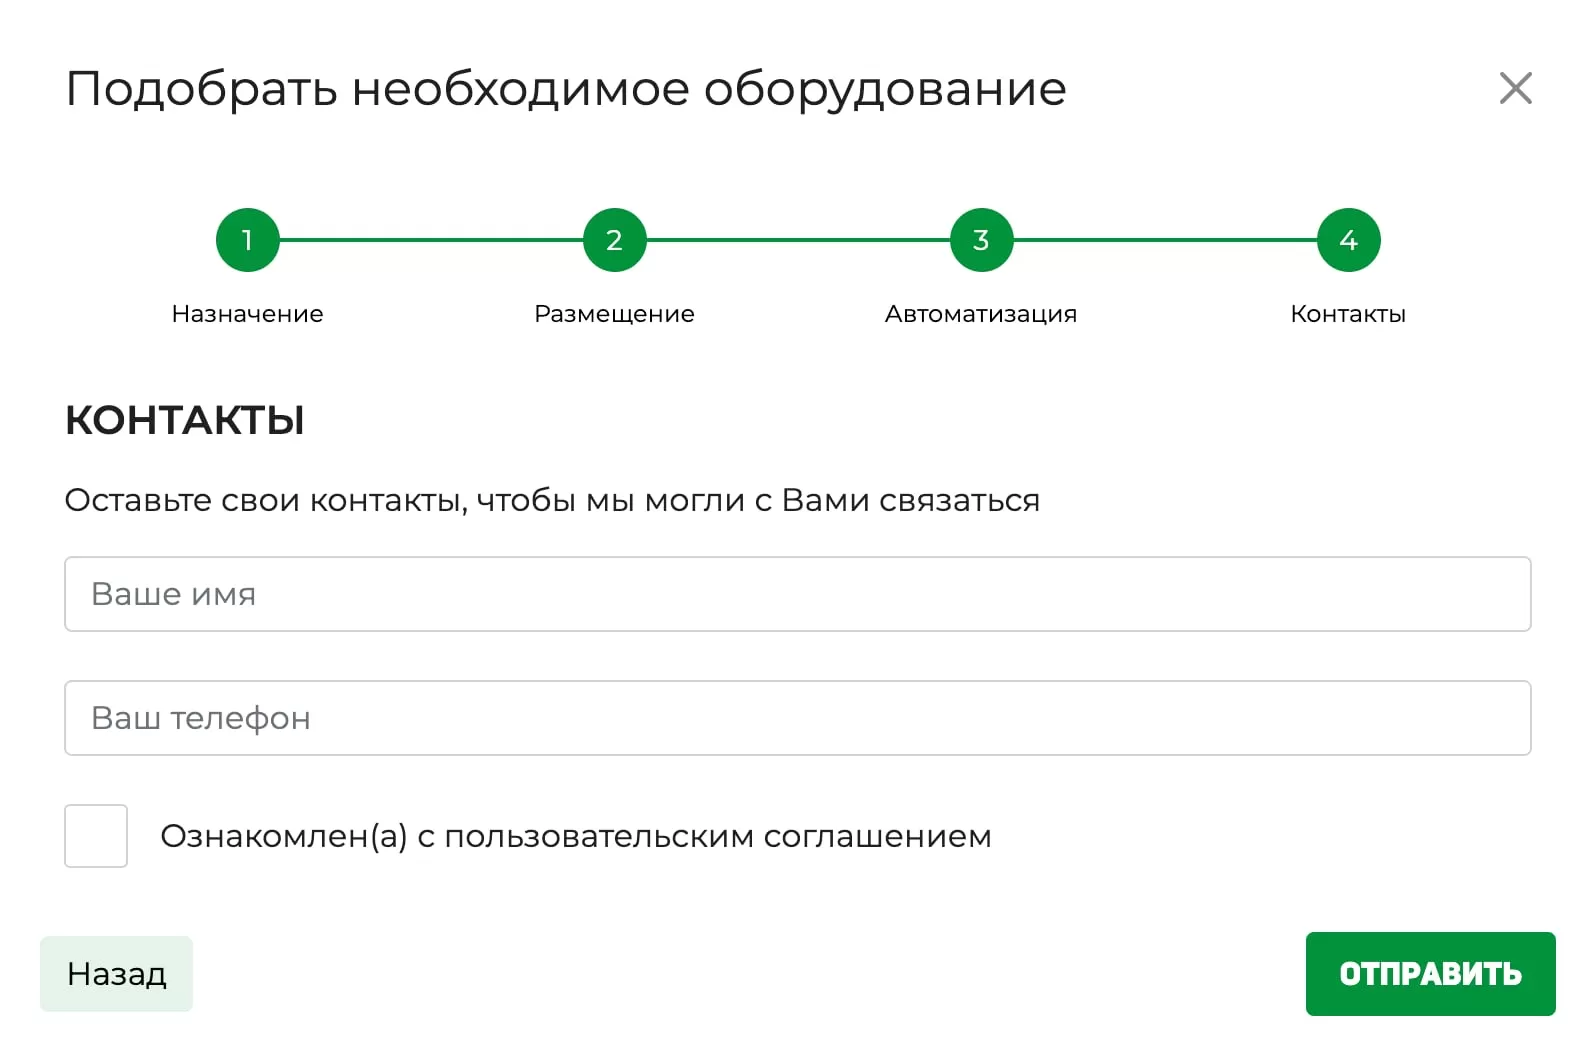Image resolution: width=1596 pixels, height=1060 pixels.
Task: Focus the Ваш телефон input field
Action: 797,718
